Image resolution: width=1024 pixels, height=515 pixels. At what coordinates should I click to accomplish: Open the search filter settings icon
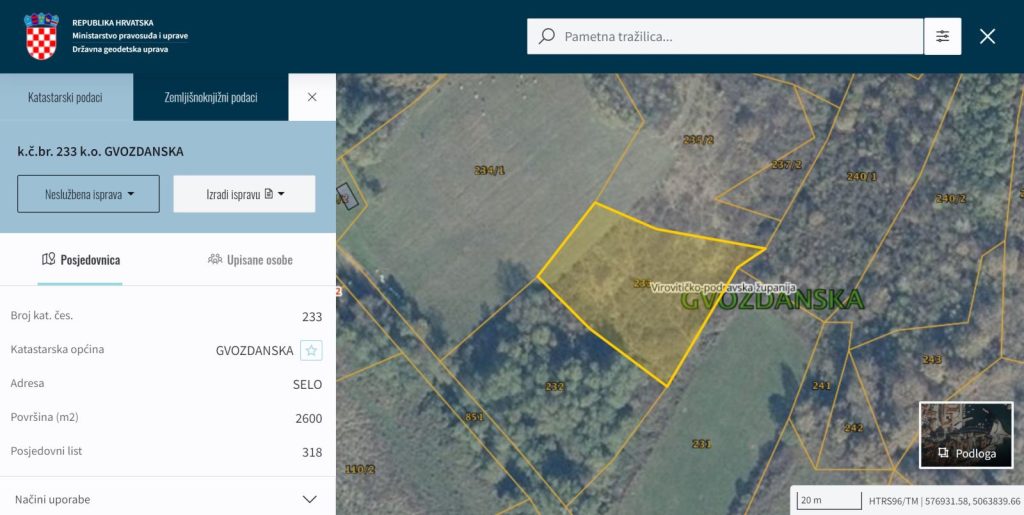(x=942, y=36)
